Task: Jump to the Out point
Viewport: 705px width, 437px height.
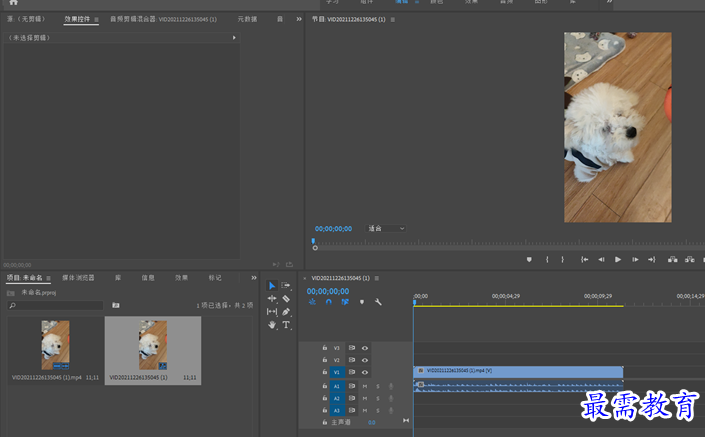Action: pos(651,259)
